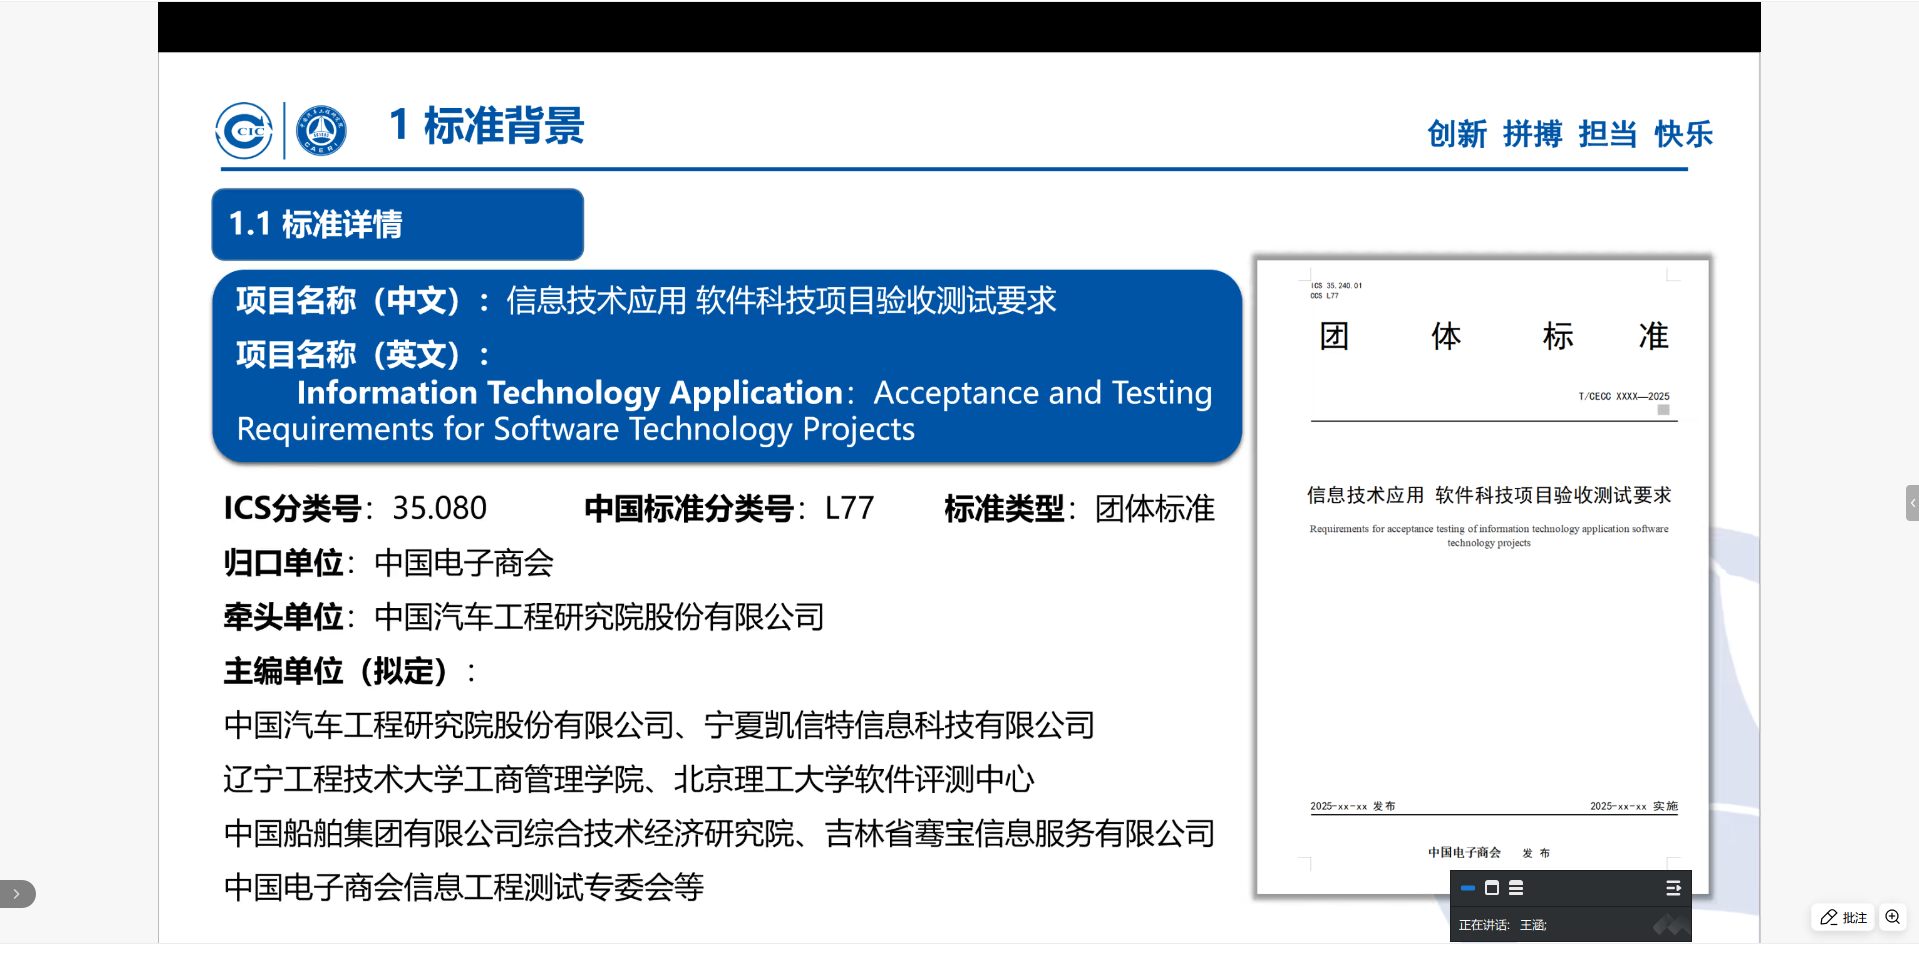The width and height of the screenshot is (1919, 955).
Task: Switch to the single-window view icon
Action: (x=1491, y=888)
